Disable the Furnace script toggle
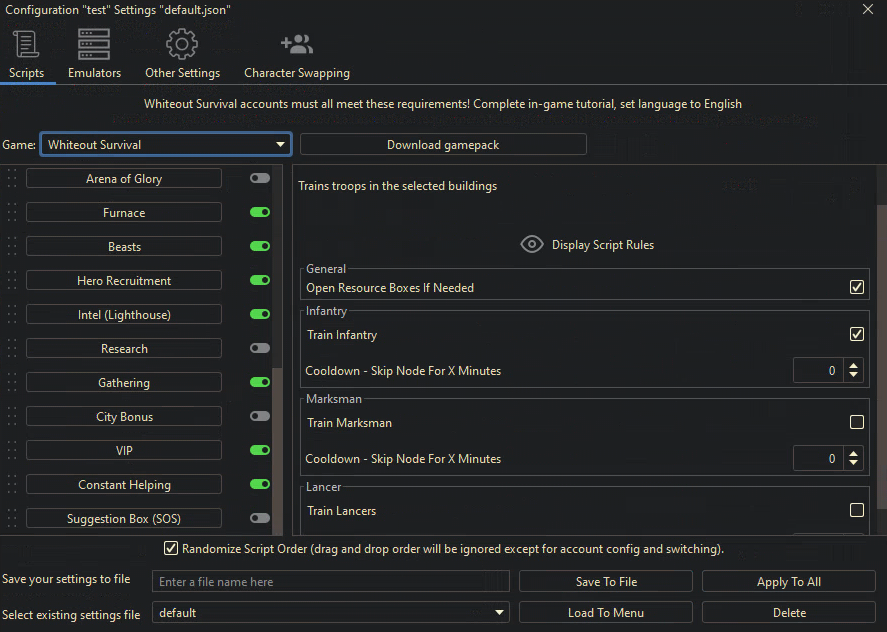 260,212
